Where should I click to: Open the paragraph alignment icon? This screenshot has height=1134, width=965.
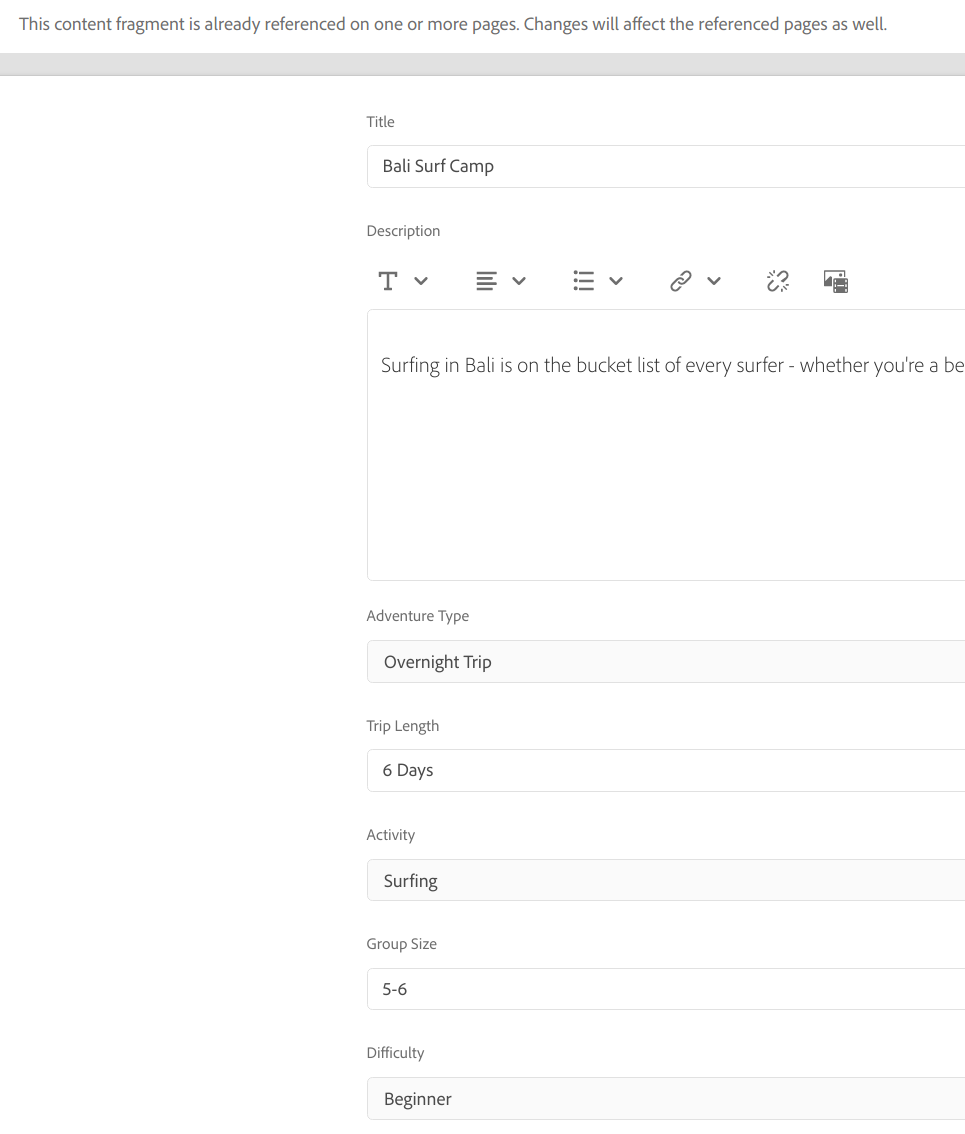click(486, 281)
